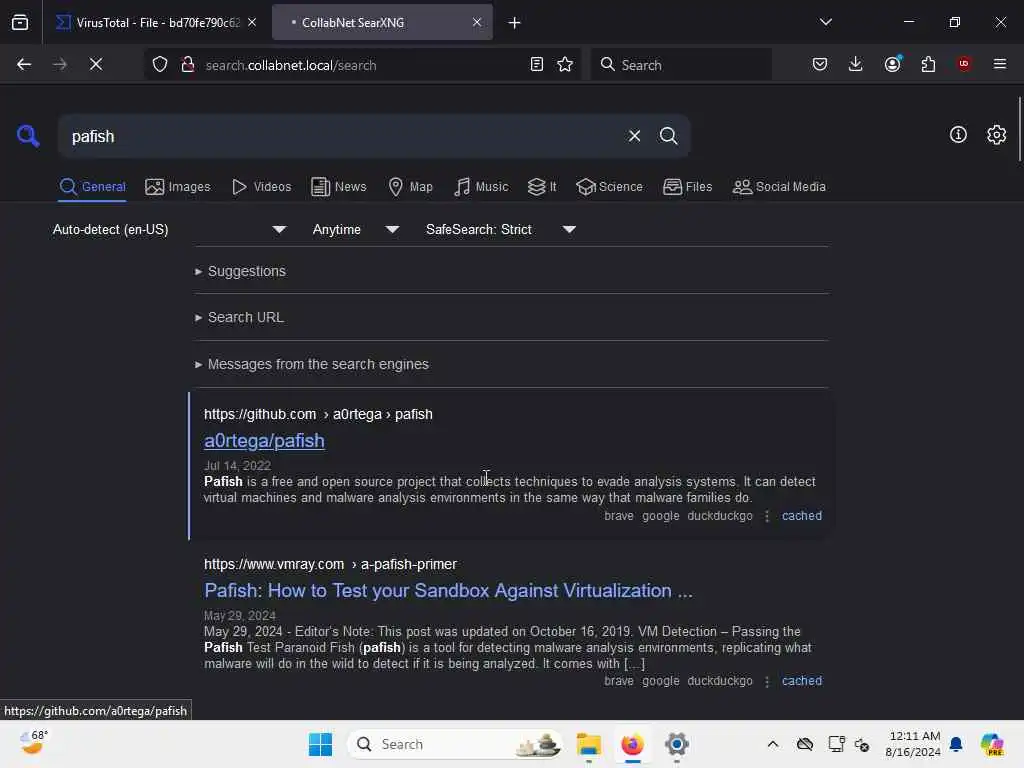This screenshot has width=1024, height=768.
Task: Open the Settings app in taskbar
Action: (x=677, y=744)
